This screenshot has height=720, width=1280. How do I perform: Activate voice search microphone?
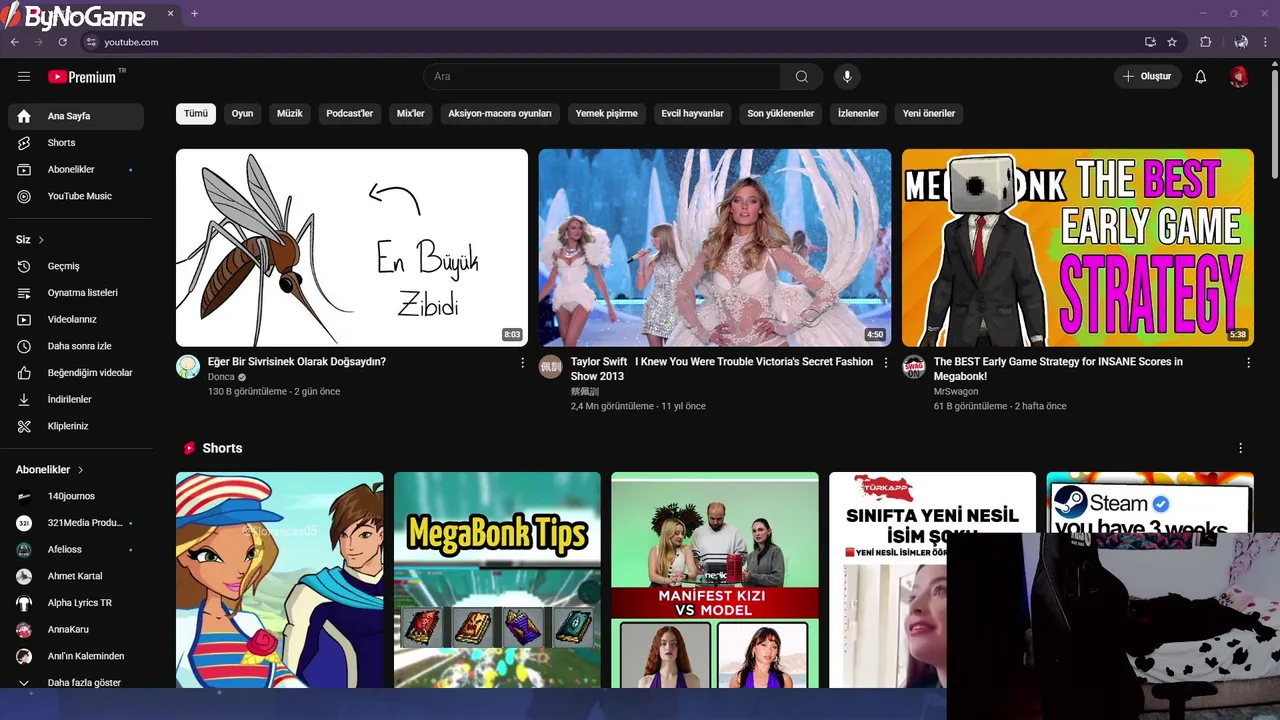pyautogui.click(x=847, y=77)
